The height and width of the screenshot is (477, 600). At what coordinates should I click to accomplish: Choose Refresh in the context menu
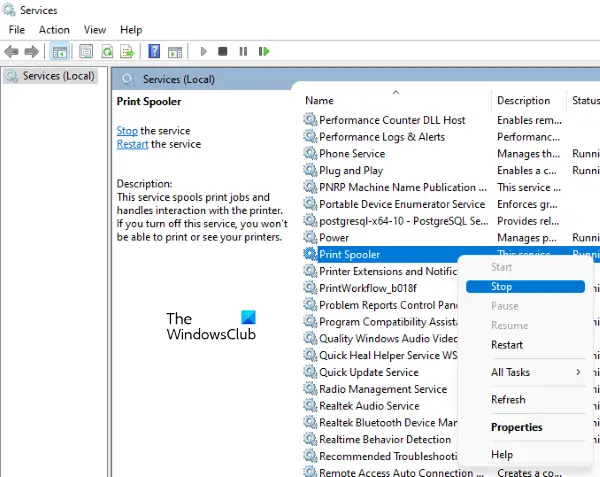click(508, 399)
